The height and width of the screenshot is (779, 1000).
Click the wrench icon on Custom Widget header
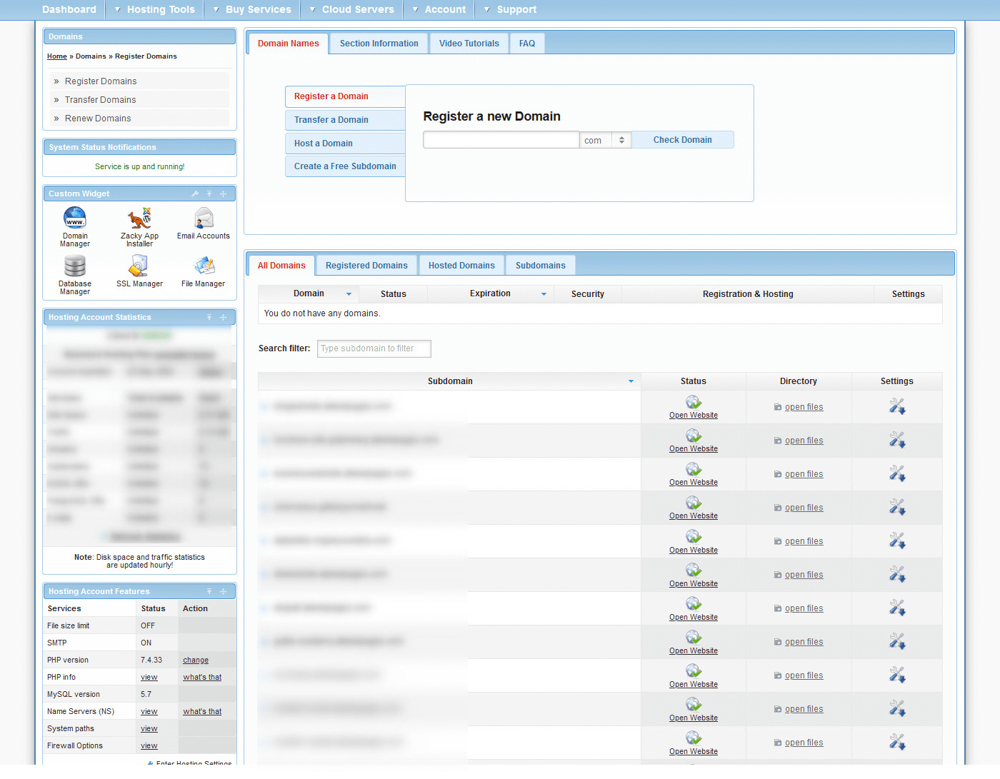[196, 193]
